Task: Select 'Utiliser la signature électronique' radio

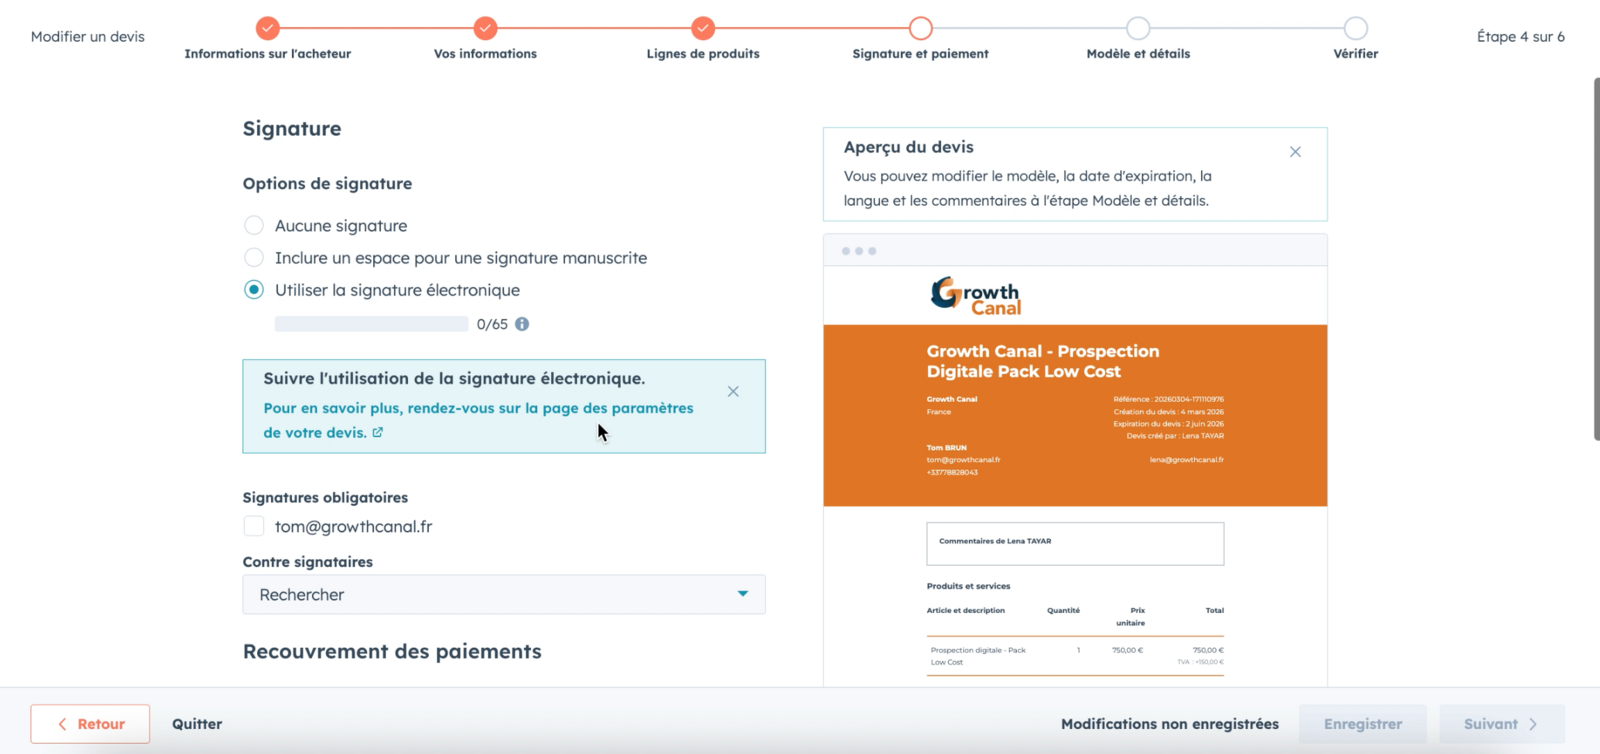Action: 254,290
